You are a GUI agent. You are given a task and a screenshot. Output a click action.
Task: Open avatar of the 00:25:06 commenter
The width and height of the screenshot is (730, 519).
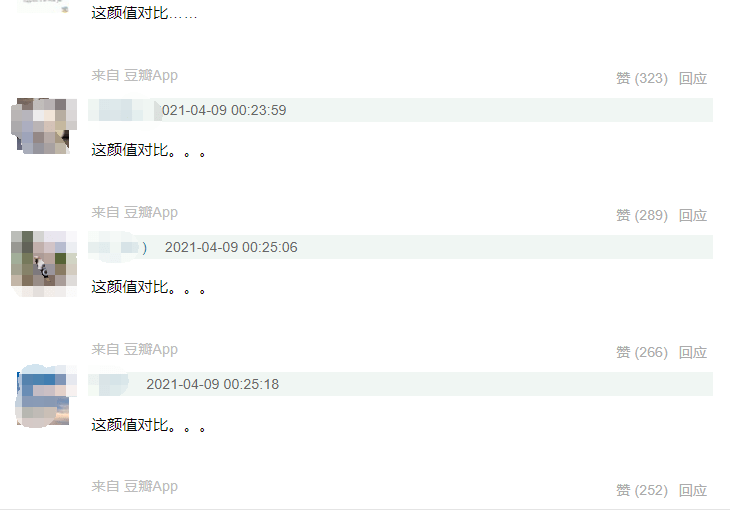click(44, 263)
